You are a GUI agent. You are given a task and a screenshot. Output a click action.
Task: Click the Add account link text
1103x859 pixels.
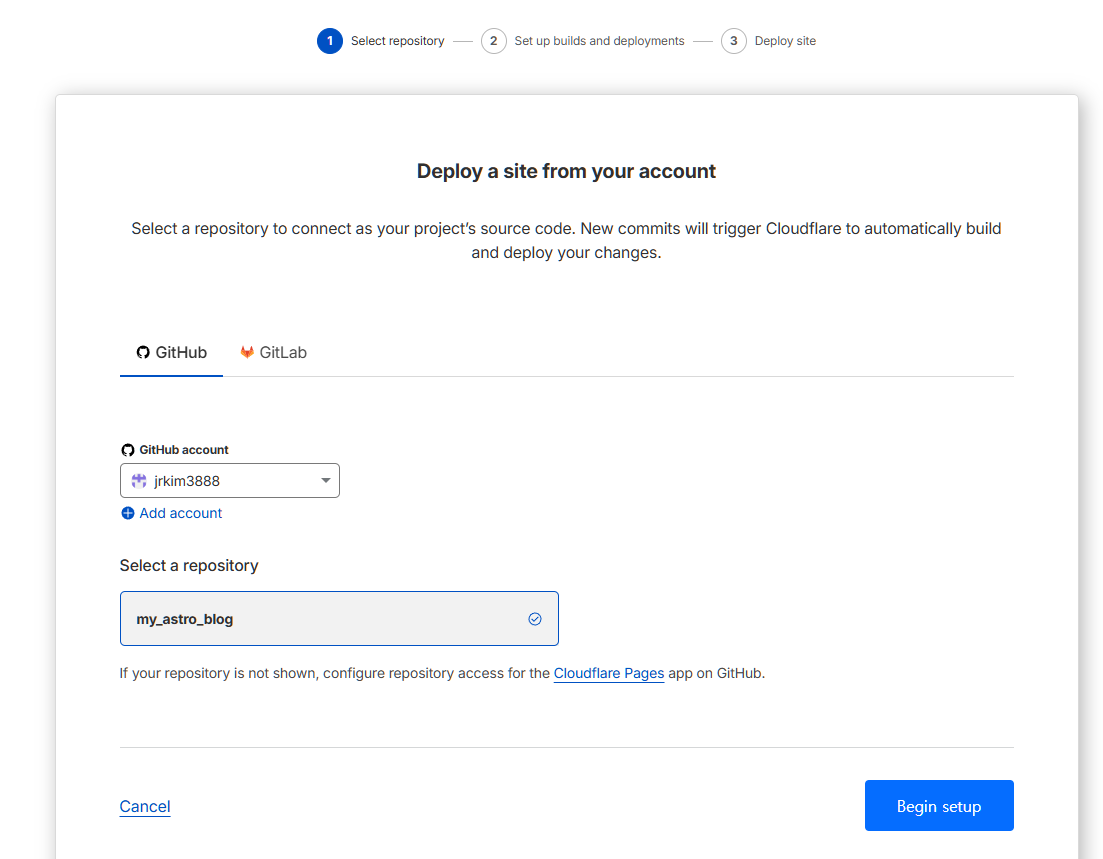(181, 513)
